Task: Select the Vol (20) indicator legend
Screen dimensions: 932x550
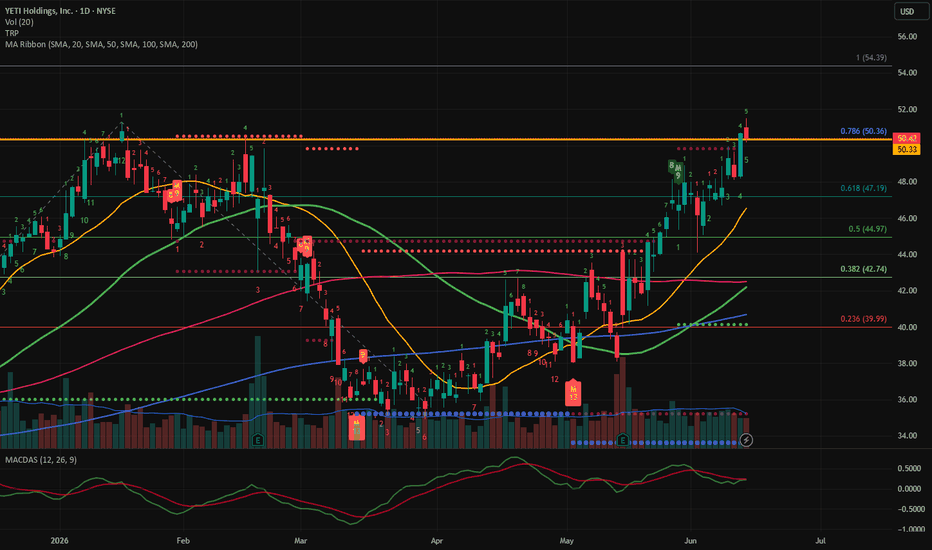Action: tap(19, 22)
